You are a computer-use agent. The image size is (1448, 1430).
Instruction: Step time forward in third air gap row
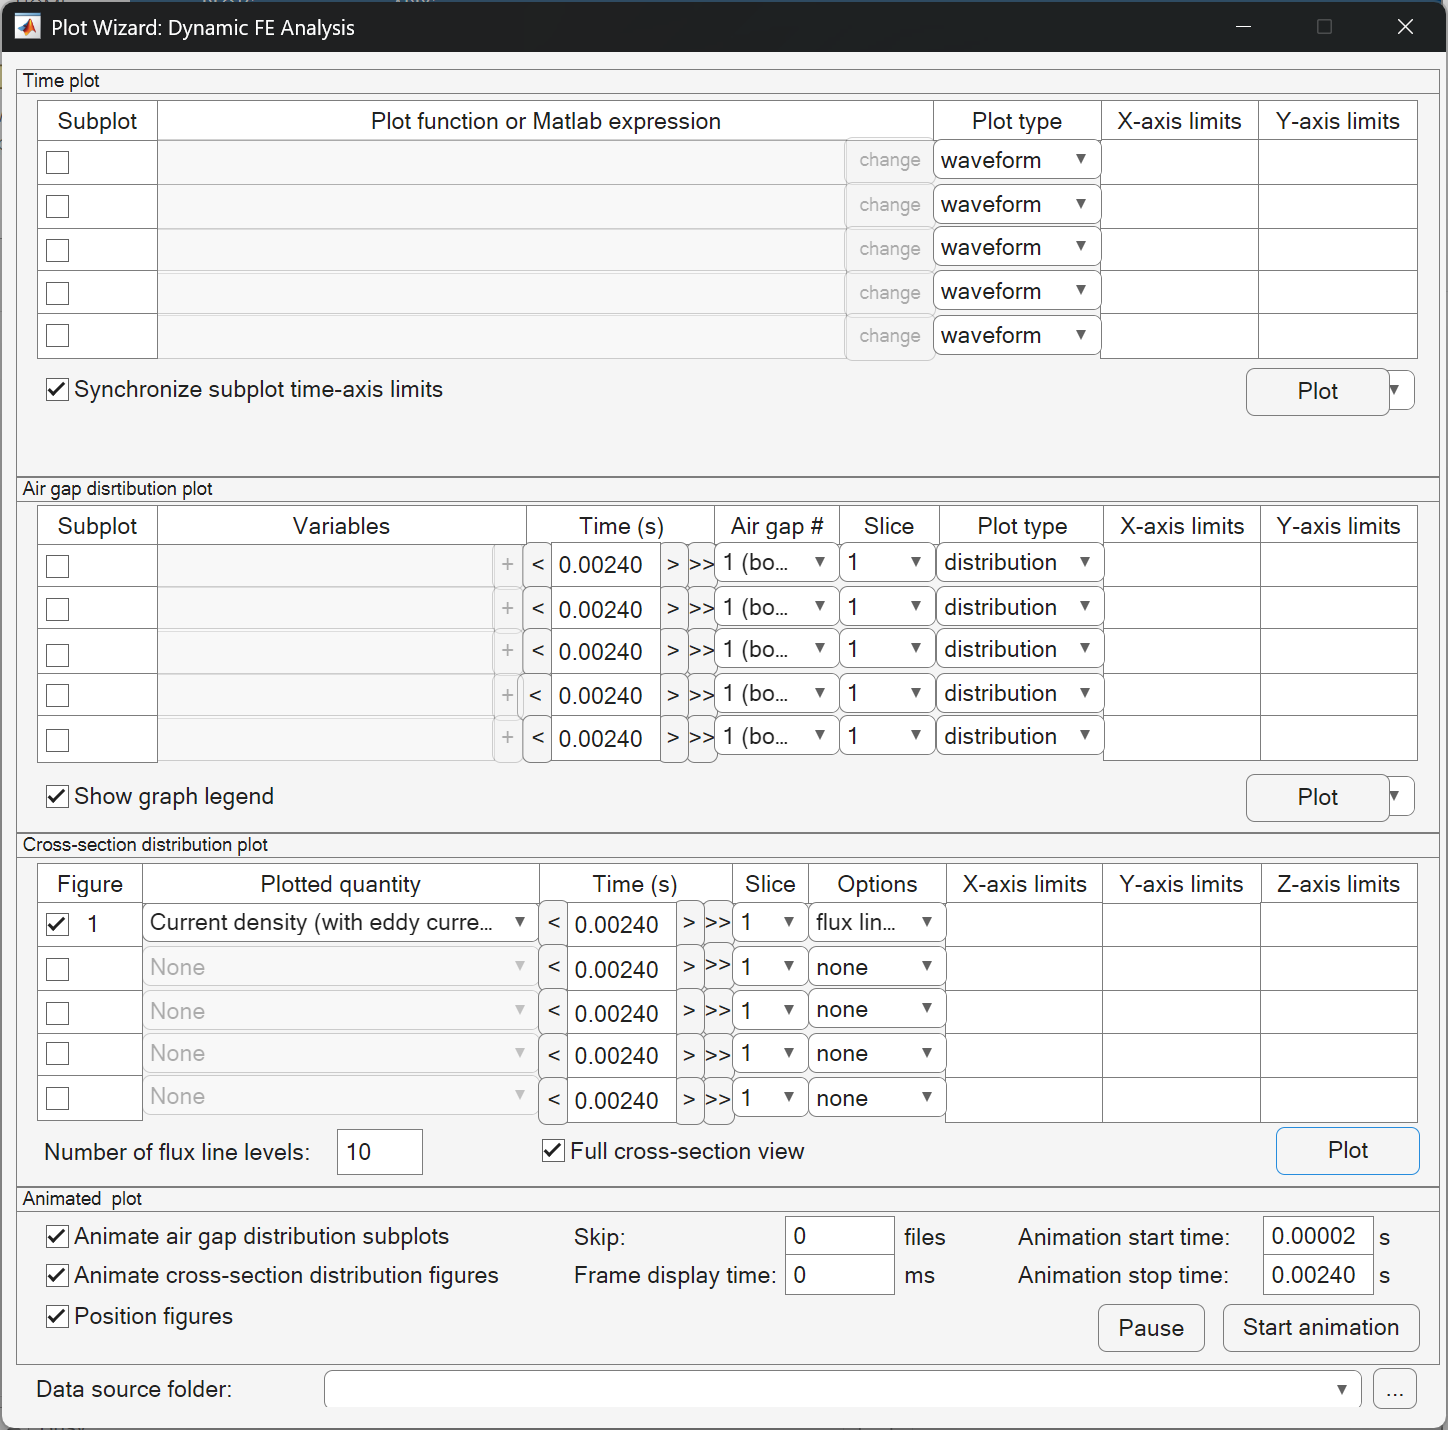point(673,651)
